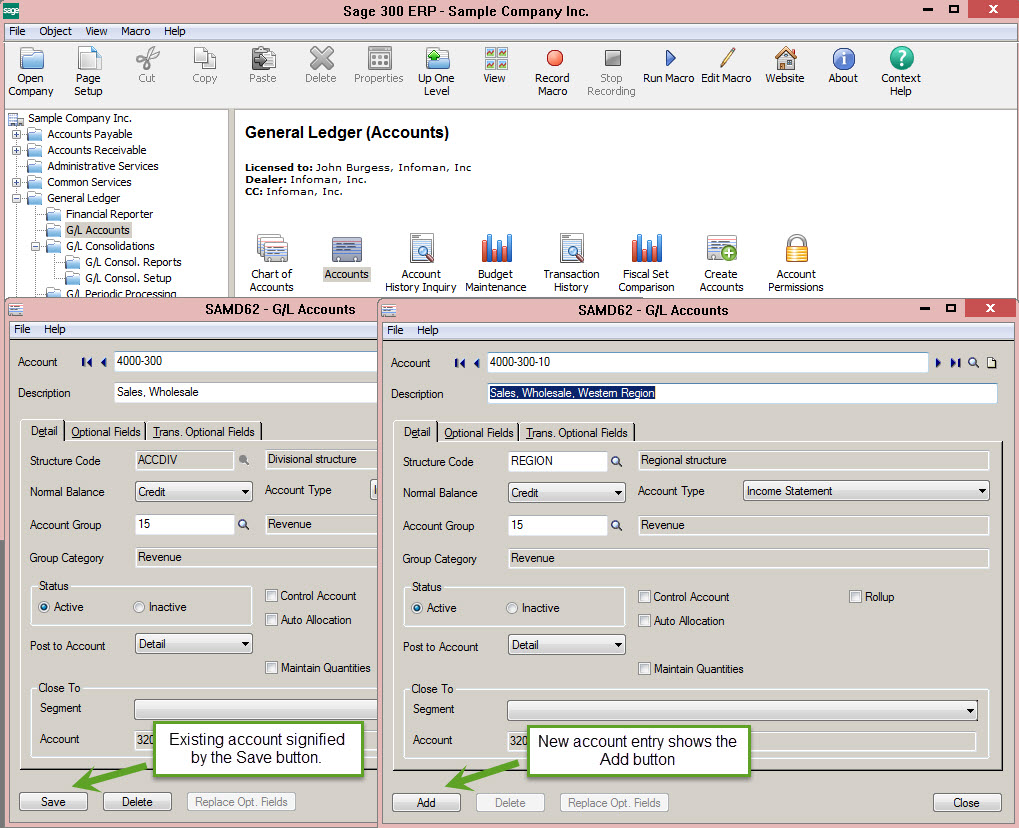This screenshot has width=1019, height=828.
Task: Open the Website icon
Action: (x=785, y=58)
